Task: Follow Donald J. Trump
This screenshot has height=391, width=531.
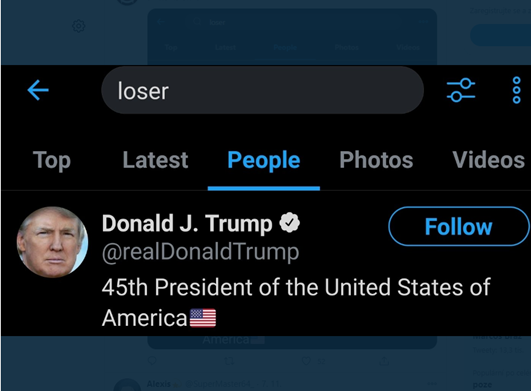Action: point(459,226)
